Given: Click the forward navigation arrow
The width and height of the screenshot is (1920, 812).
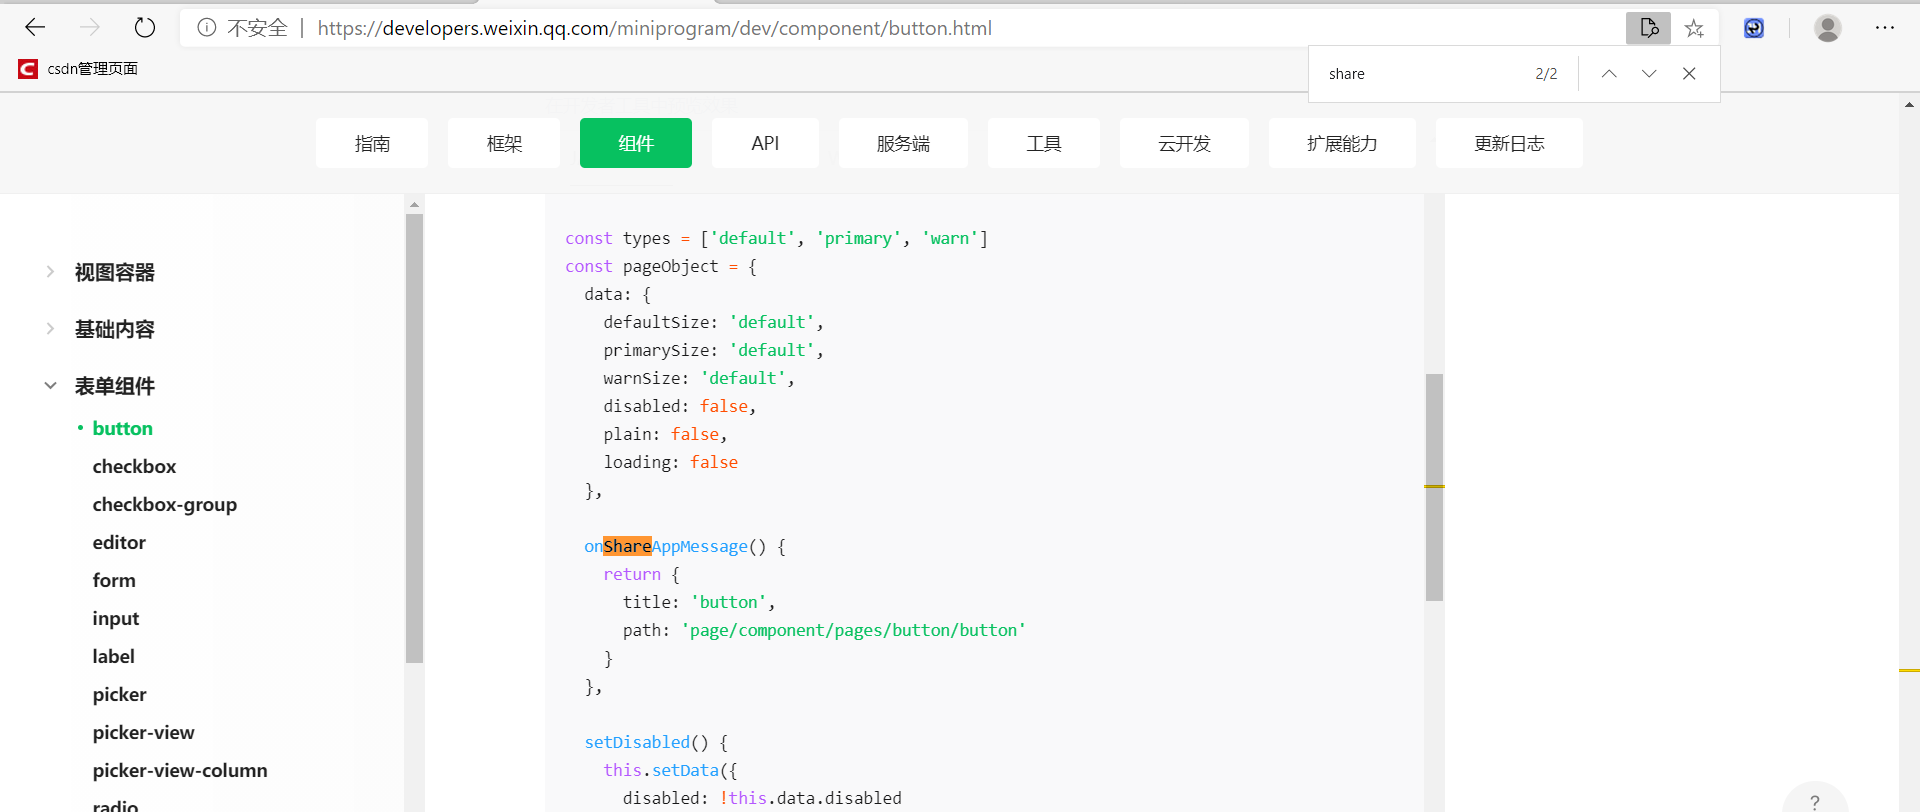Looking at the screenshot, I should (x=90, y=28).
